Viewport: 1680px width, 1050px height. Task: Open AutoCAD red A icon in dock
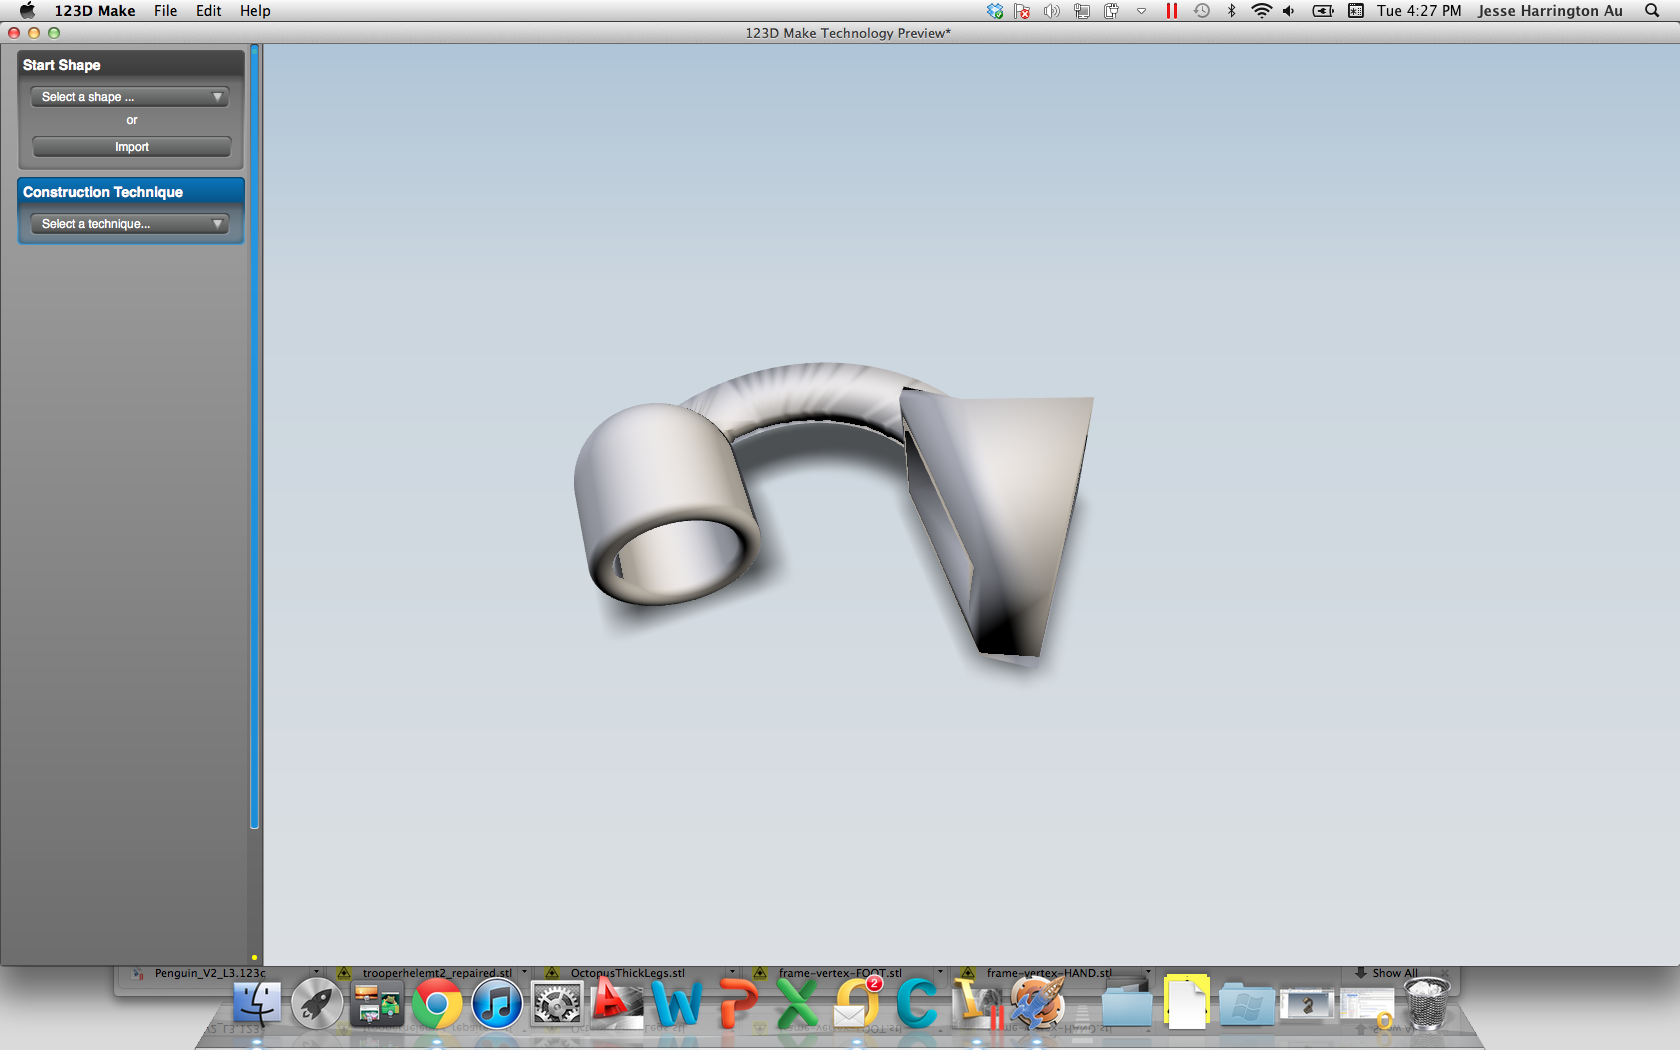[617, 1004]
